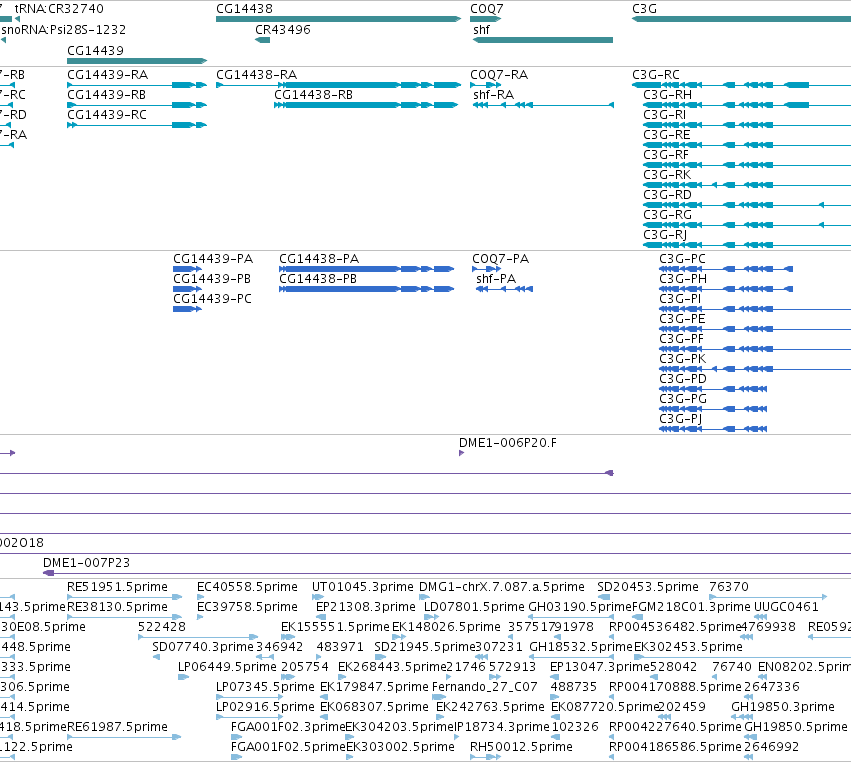Click the DME1-007P23 BAC label
Image resolution: width=851 pixels, height=762 pixels.
tap(86, 562)
